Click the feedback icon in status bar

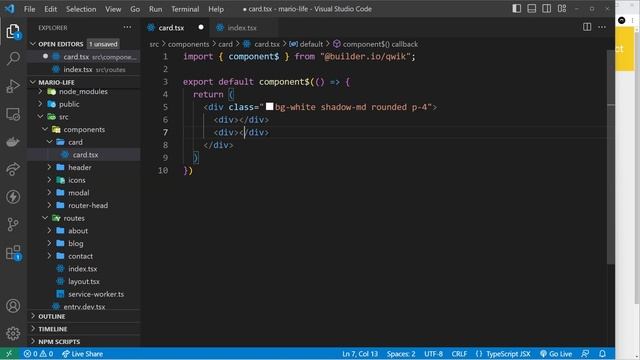(x=585, y=354)
